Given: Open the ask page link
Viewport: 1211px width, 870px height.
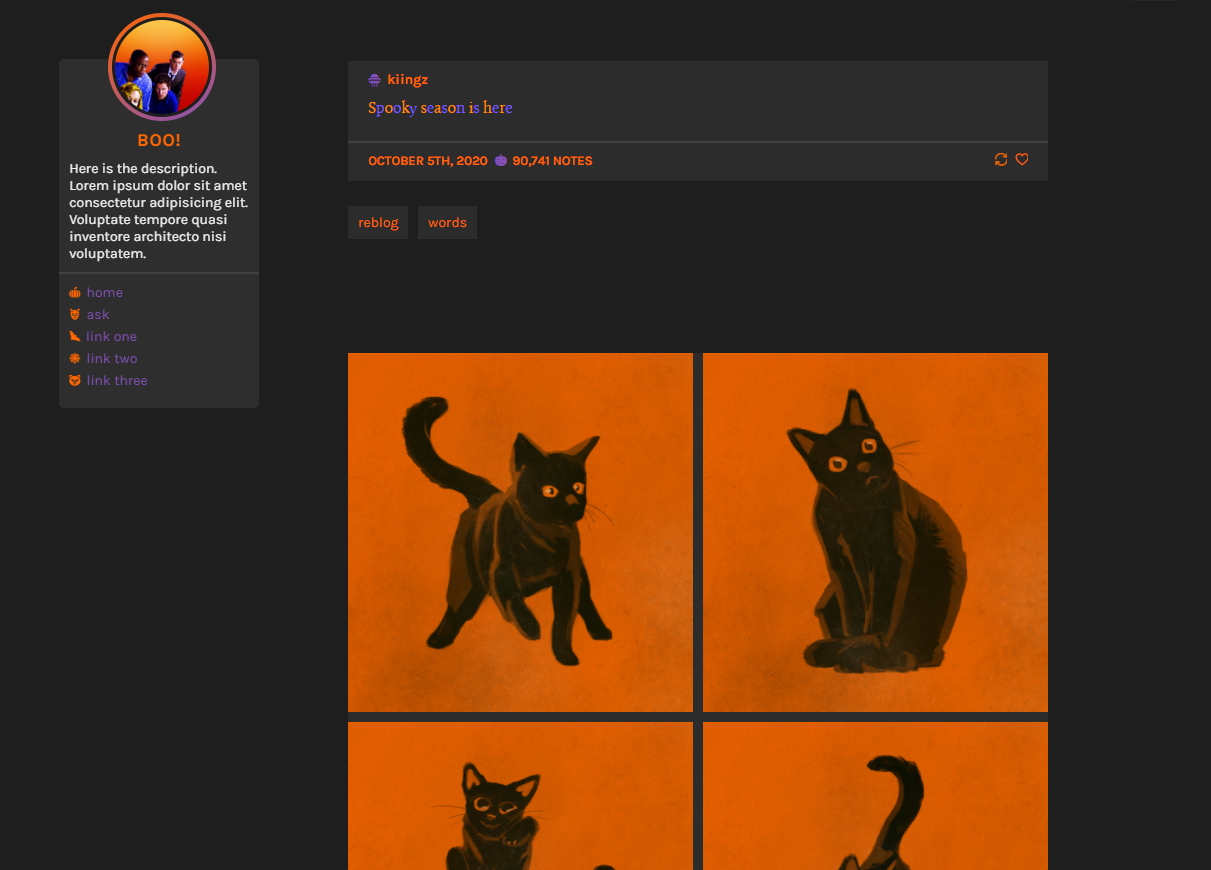Looking at the screenshot, I should [x=98, y=315].
